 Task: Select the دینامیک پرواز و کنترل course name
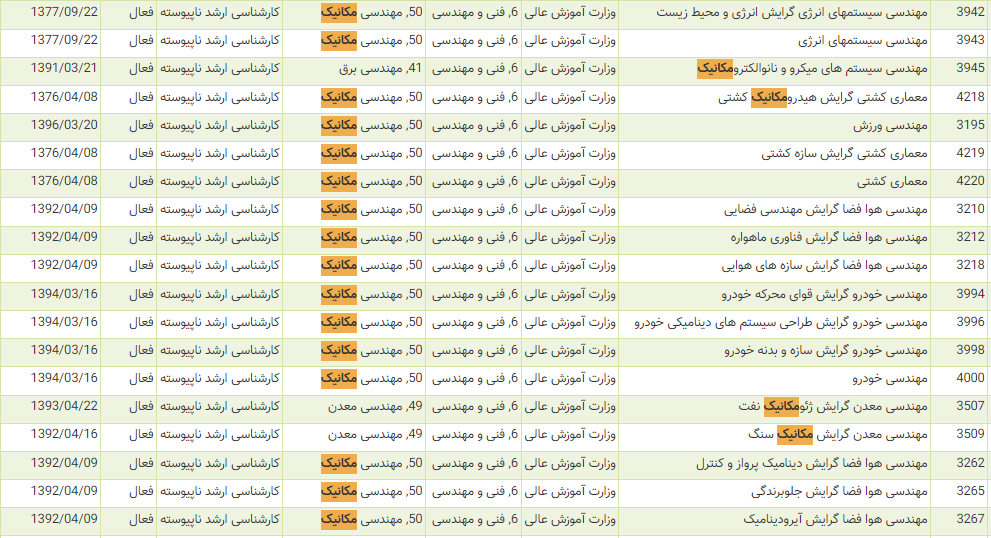[812, 463]
